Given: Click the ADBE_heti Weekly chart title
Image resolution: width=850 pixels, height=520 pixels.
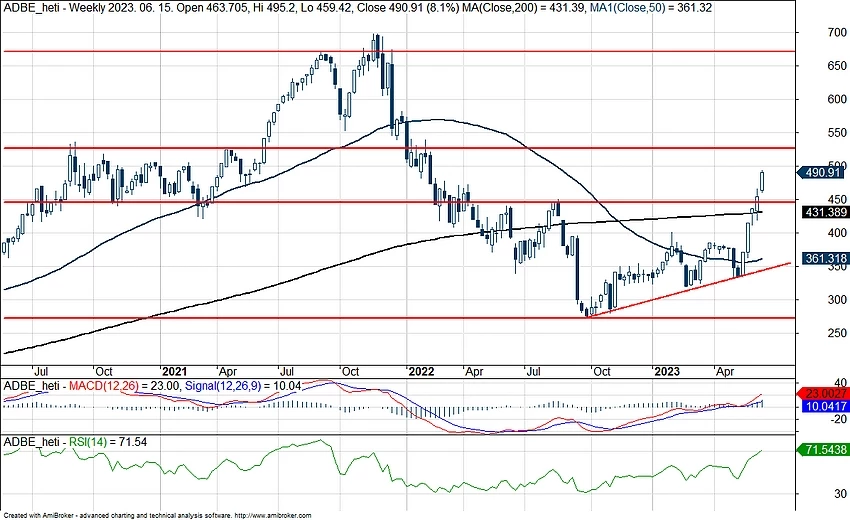Looking at the screenshot, I should tap(54, 8).
